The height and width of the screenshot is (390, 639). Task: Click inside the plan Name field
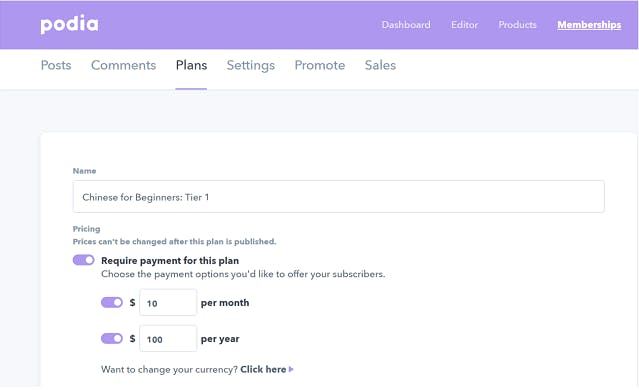click(x=339, y=197)
